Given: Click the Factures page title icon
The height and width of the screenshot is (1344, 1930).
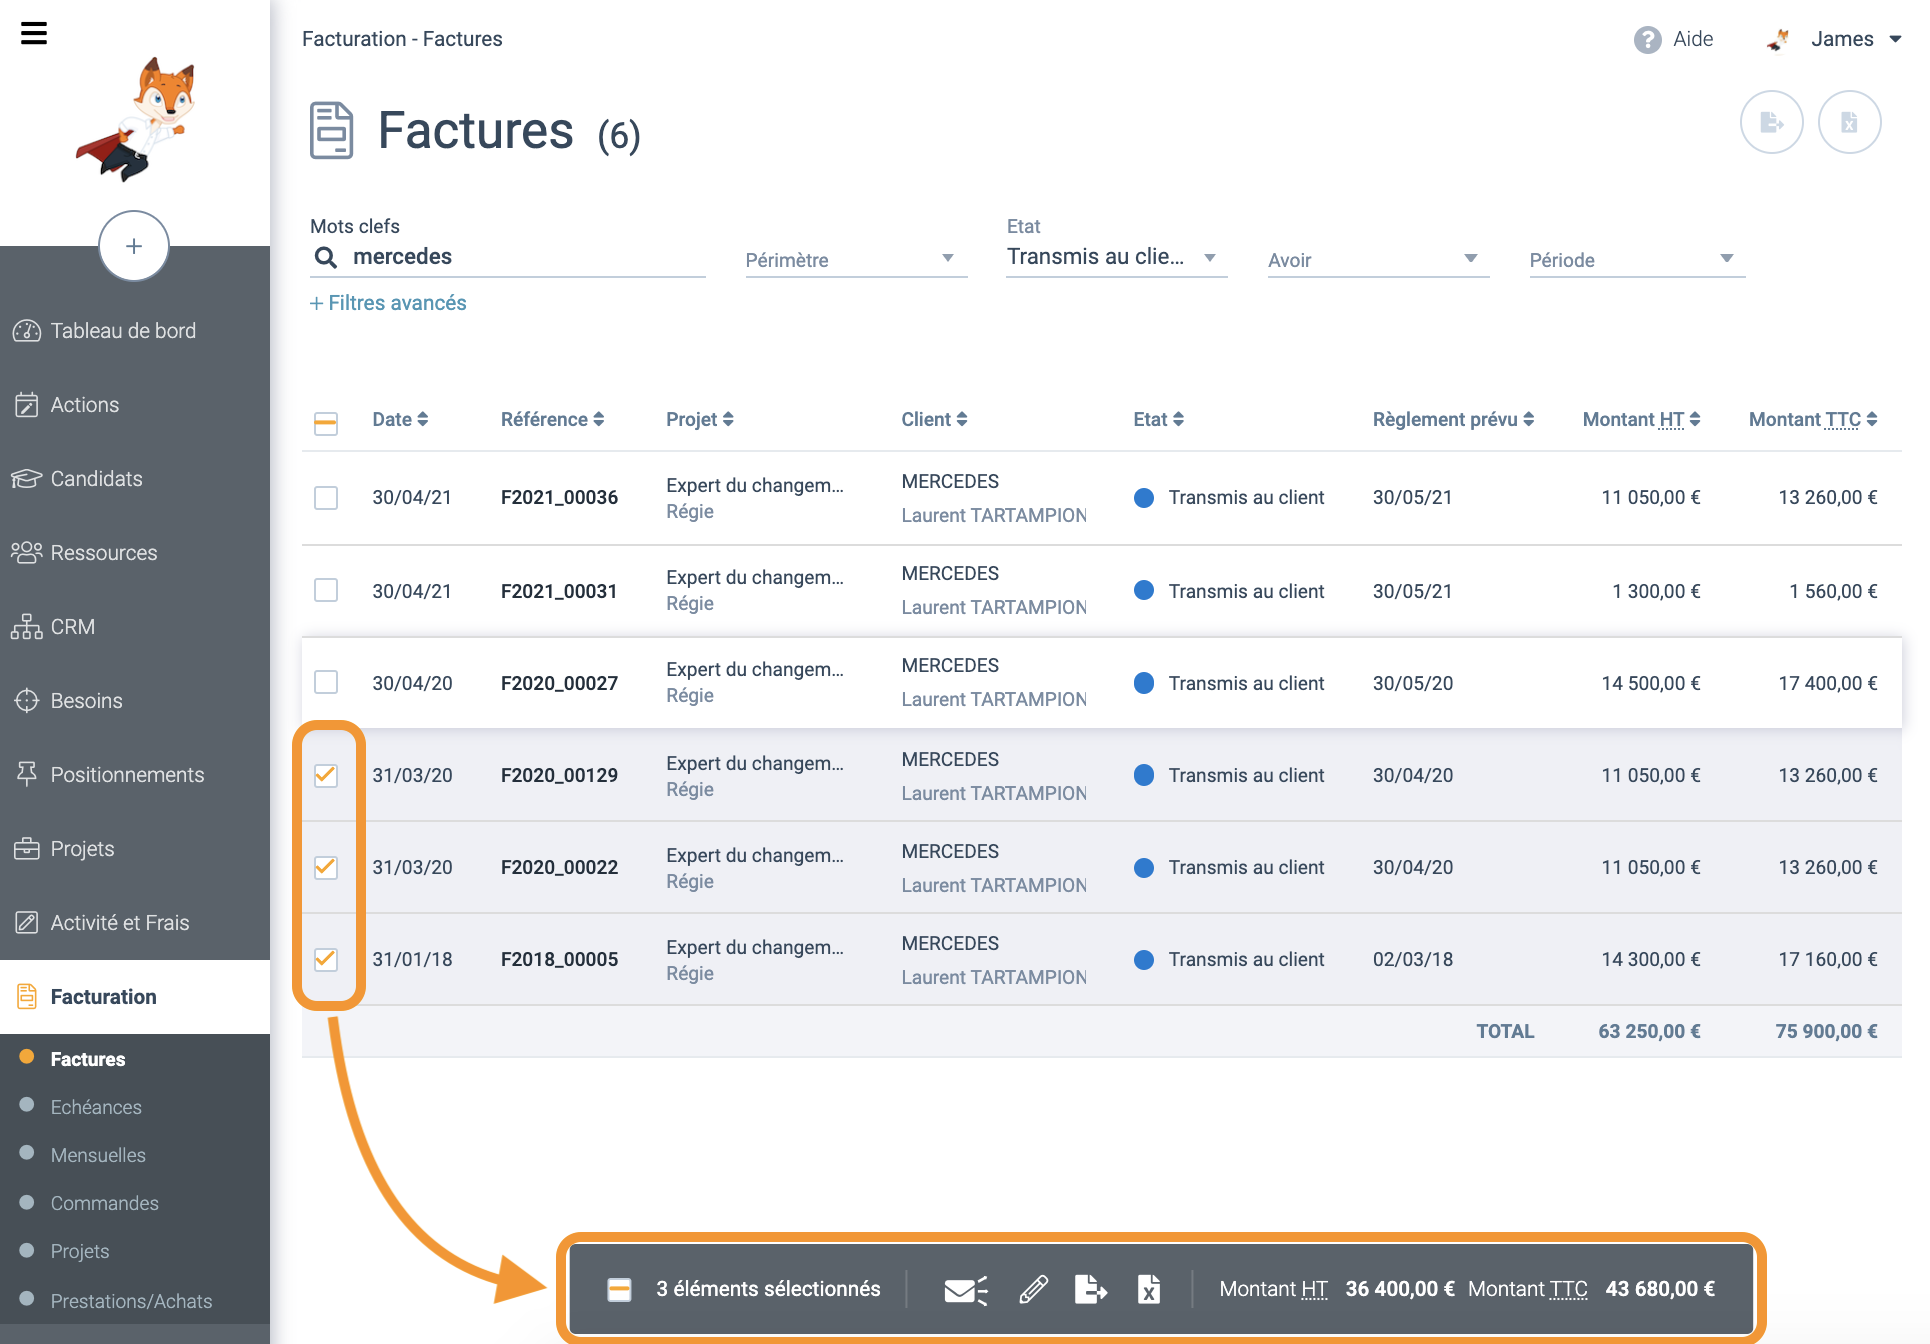Looking at the screenshot, I should pyautogui.click(x=331, y=130).
